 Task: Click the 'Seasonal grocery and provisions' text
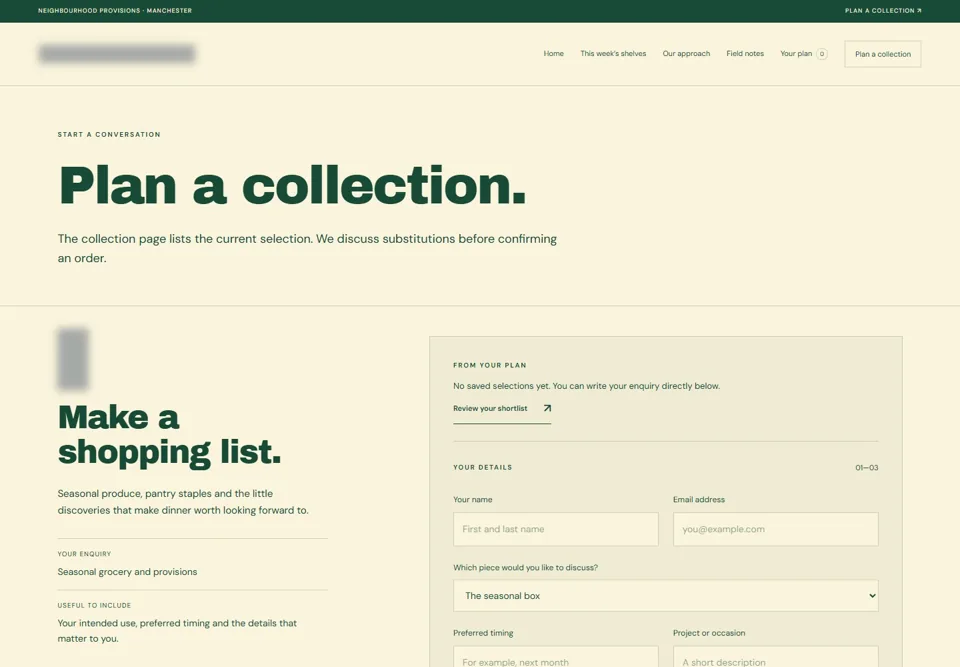(x=127, y=572)
